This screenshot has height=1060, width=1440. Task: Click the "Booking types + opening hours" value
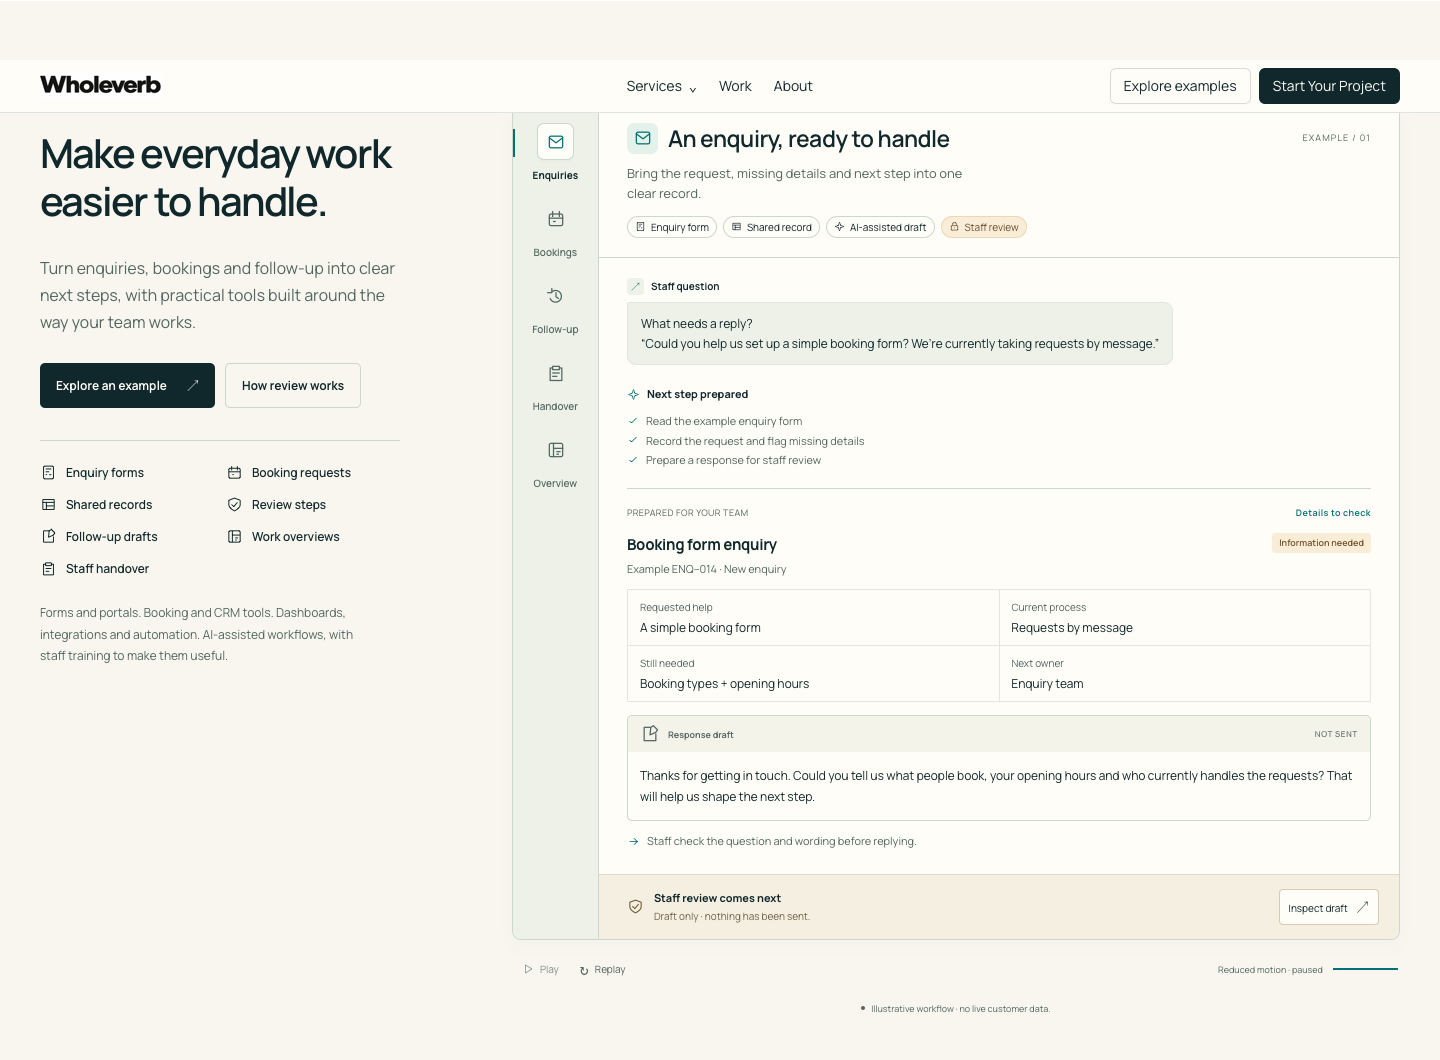click(x=724, y=684)
